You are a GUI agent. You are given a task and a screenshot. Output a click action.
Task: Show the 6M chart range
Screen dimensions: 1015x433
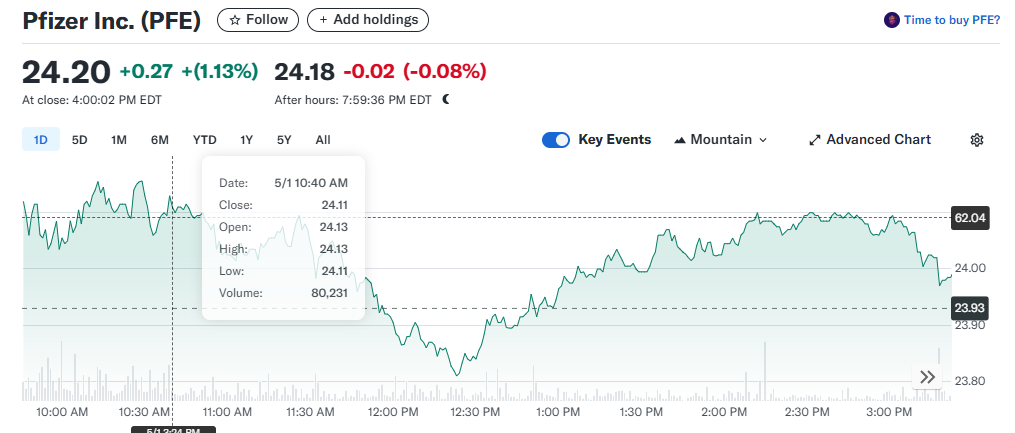pyautogui.click(x=160, y=140)
